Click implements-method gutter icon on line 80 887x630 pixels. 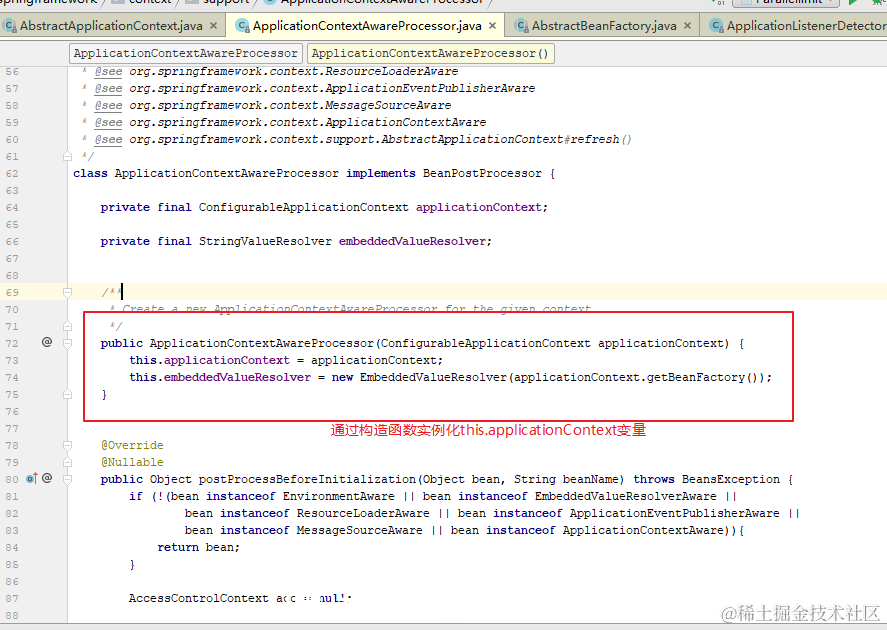[32, 478]
